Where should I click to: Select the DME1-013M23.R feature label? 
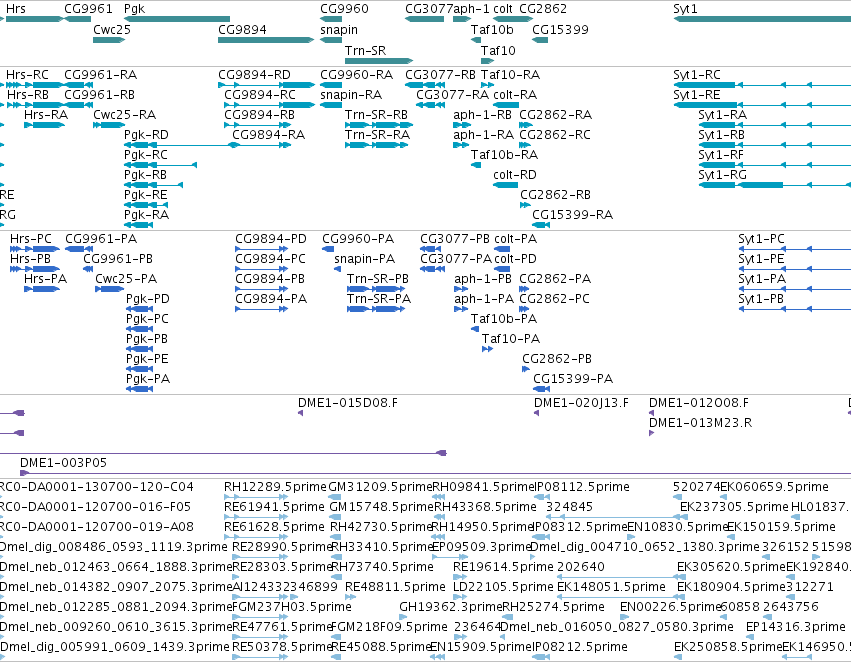[x=700, y=423]
